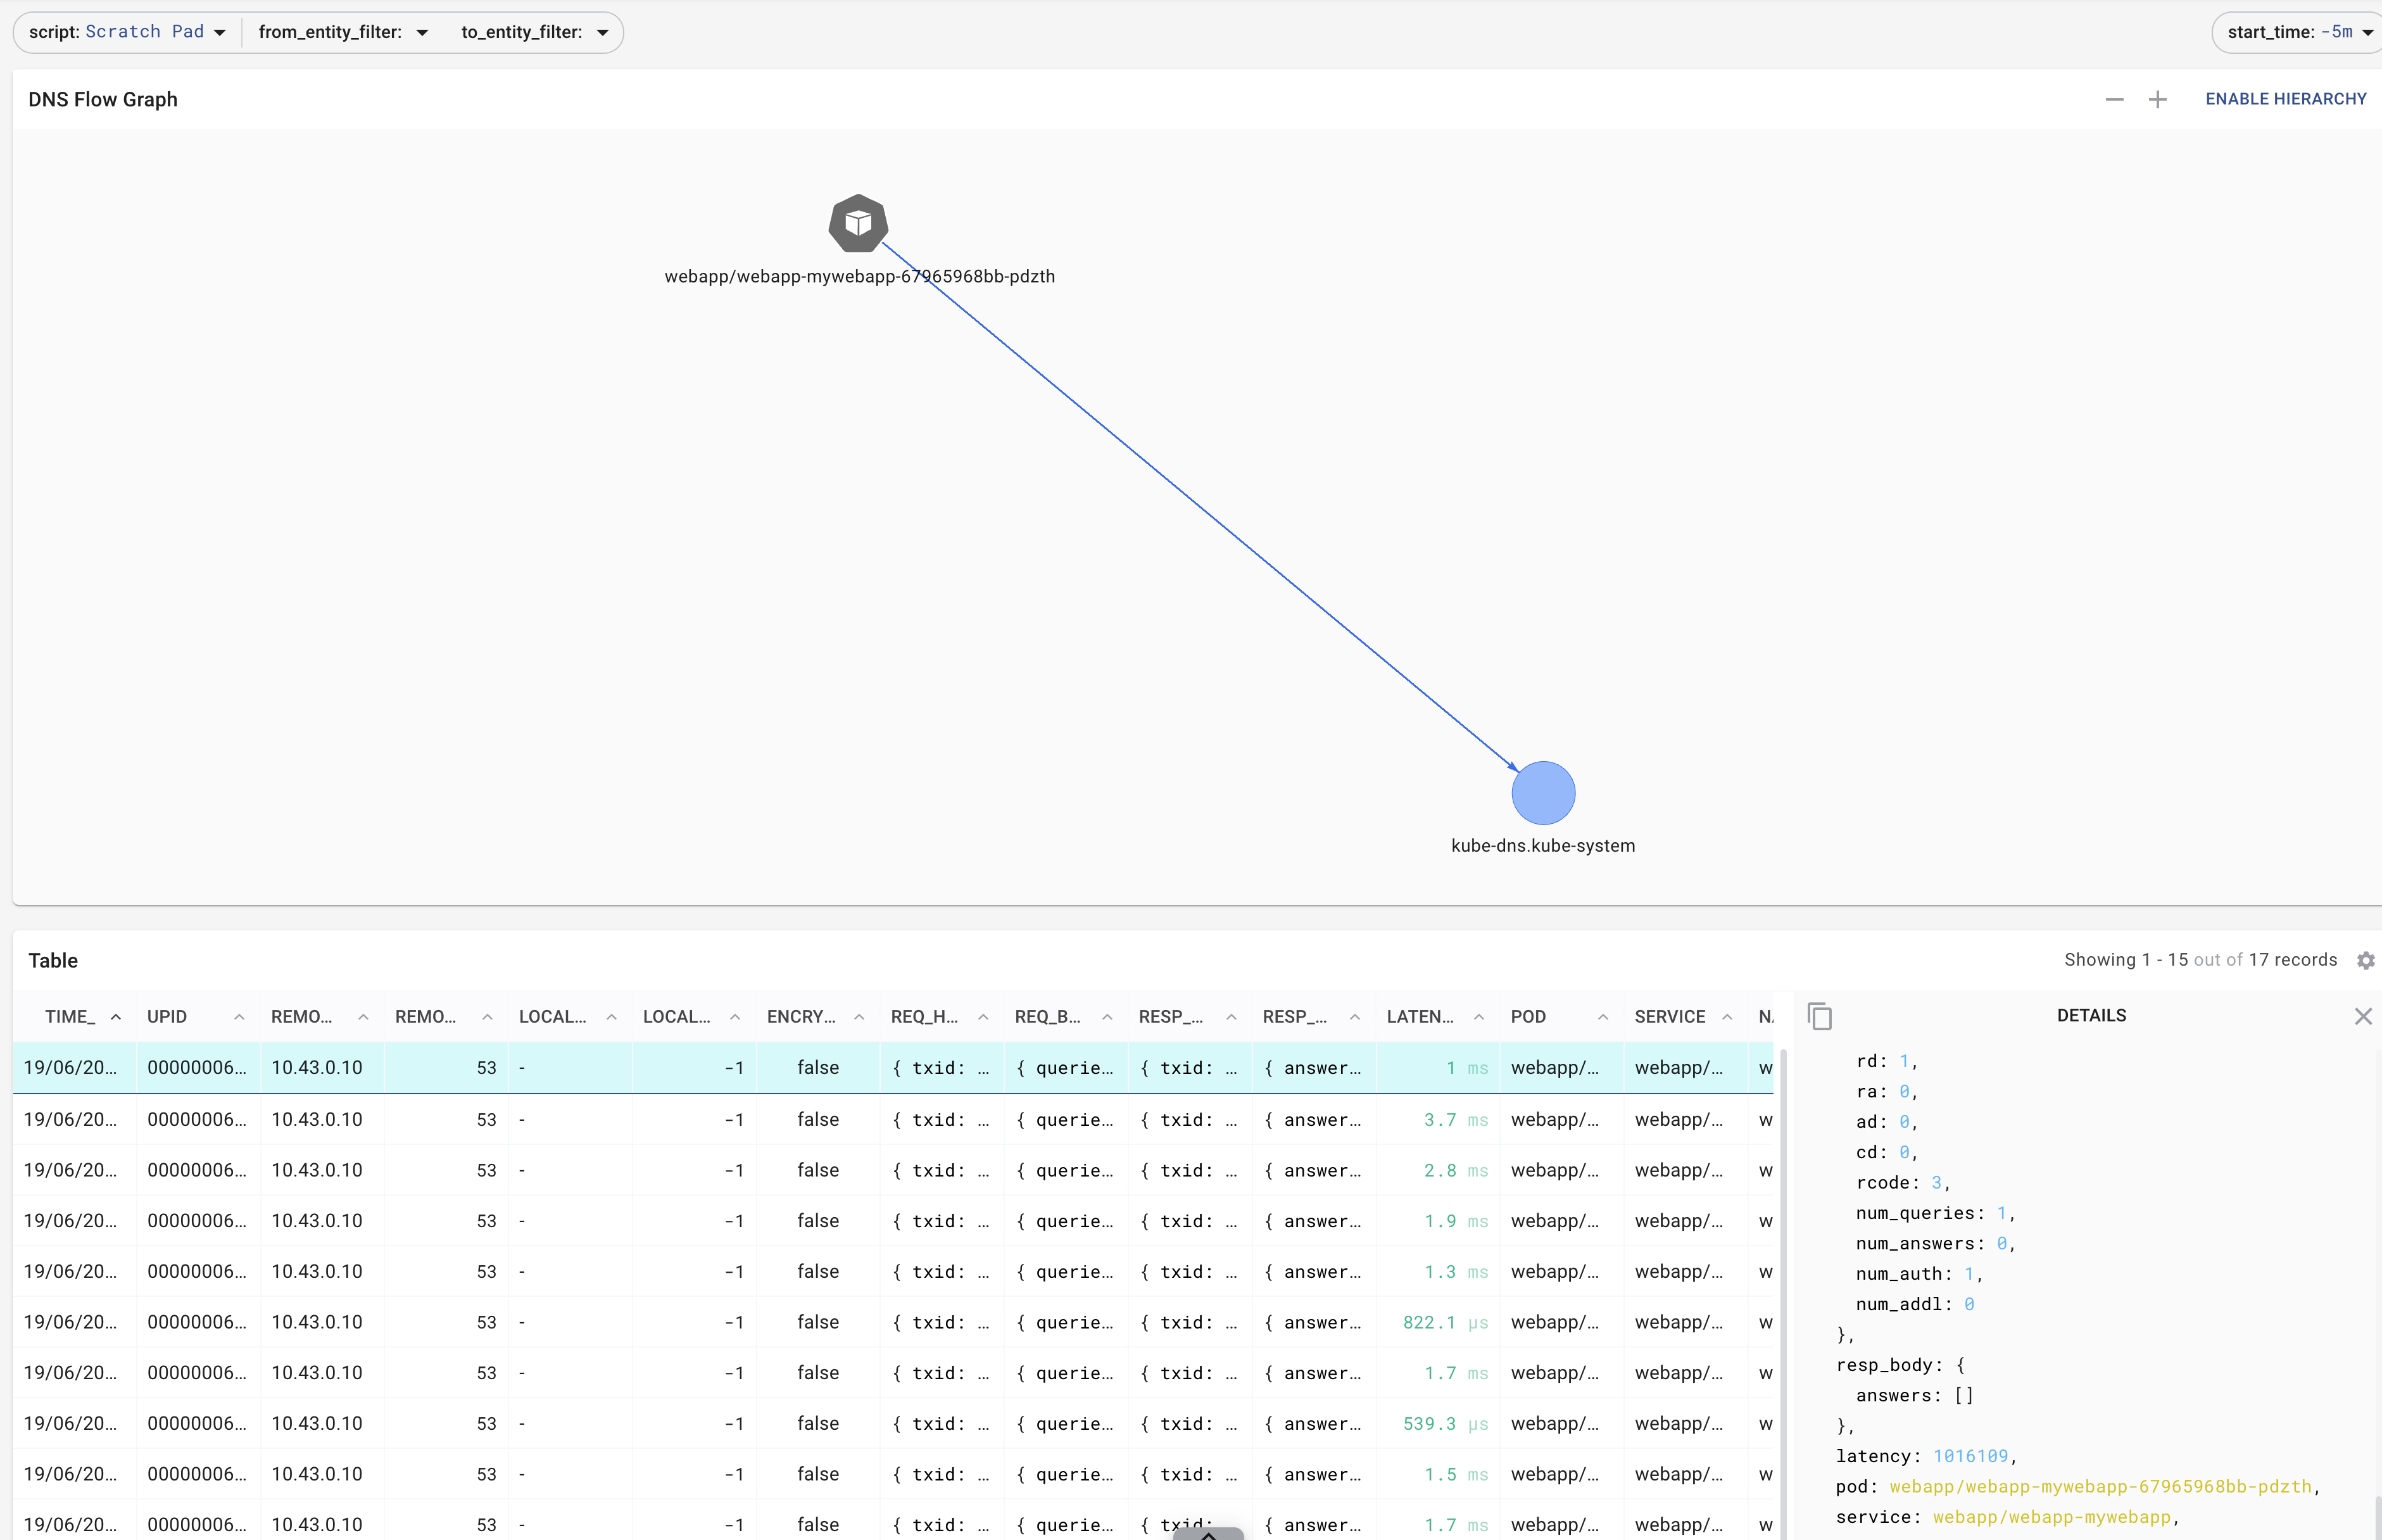Click the webapp pod node label

(859, 277)
